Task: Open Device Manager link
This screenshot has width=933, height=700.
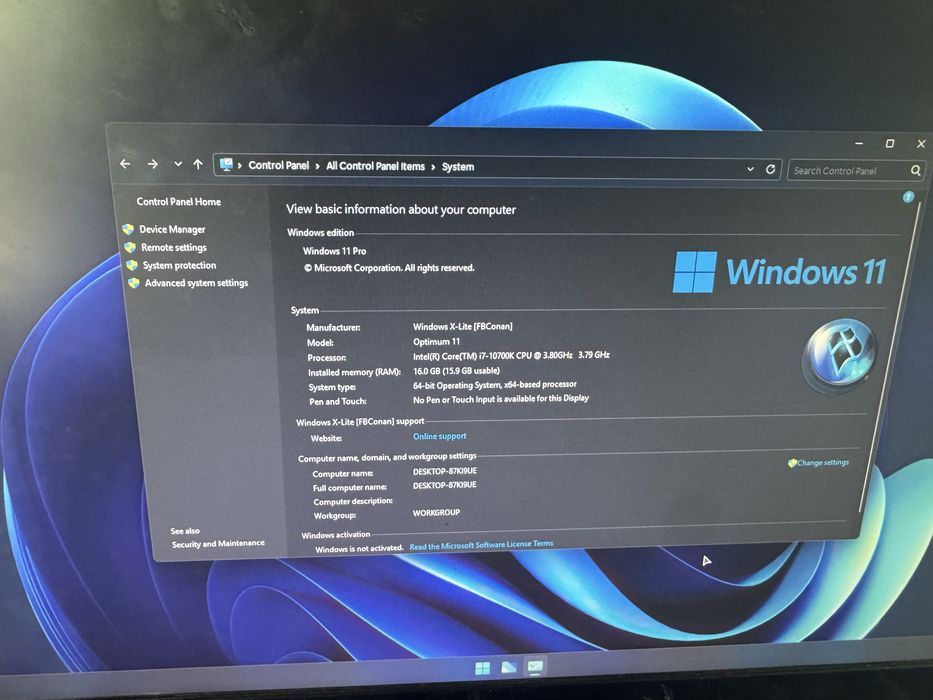Action: (172, 229)
